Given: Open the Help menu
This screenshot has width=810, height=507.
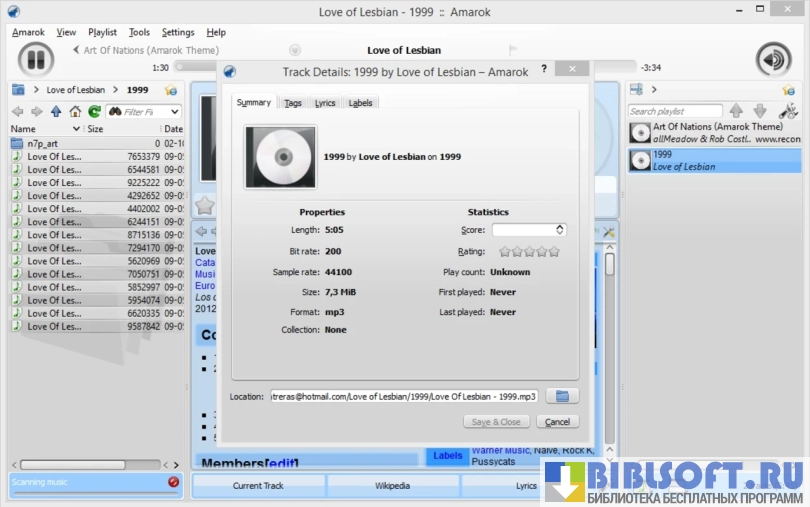Looking at the screenshot, I should click(216, 32).
